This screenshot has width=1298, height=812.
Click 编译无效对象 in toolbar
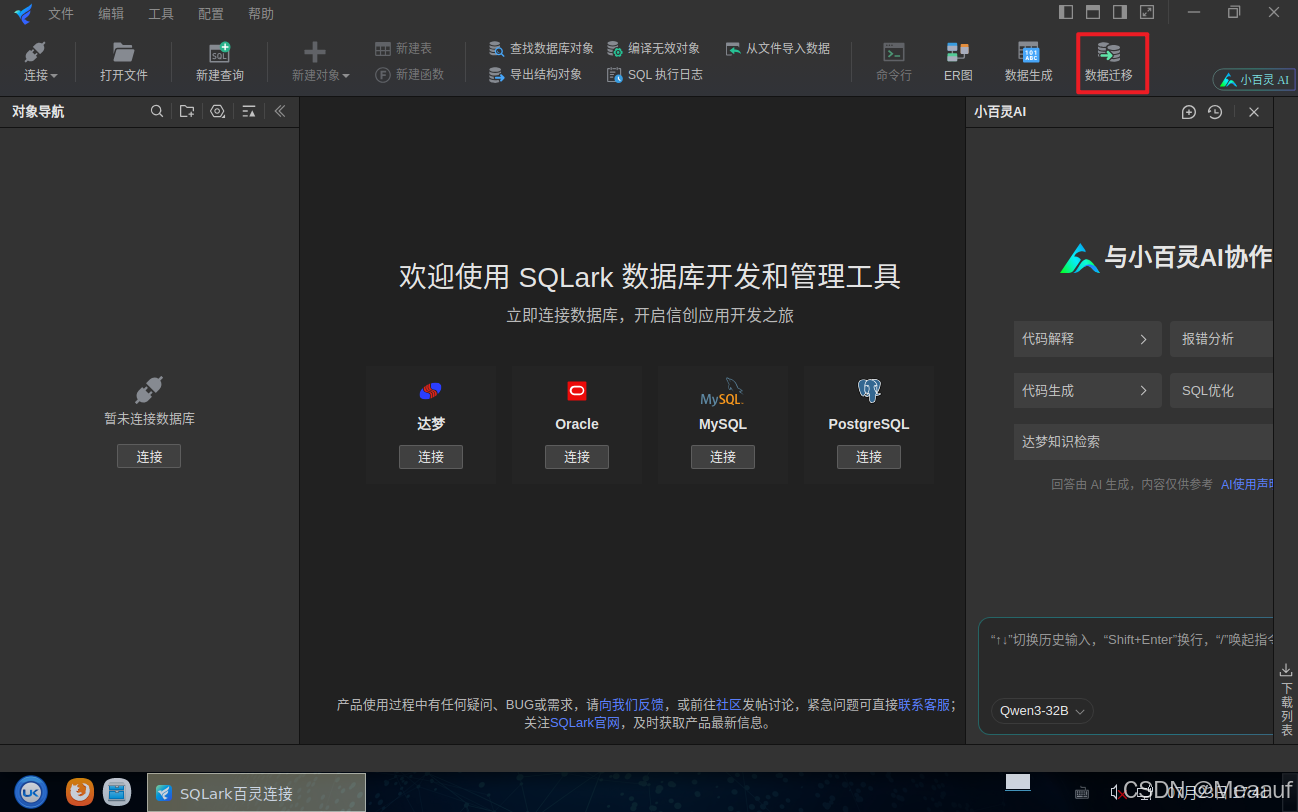tap(653, 48)
